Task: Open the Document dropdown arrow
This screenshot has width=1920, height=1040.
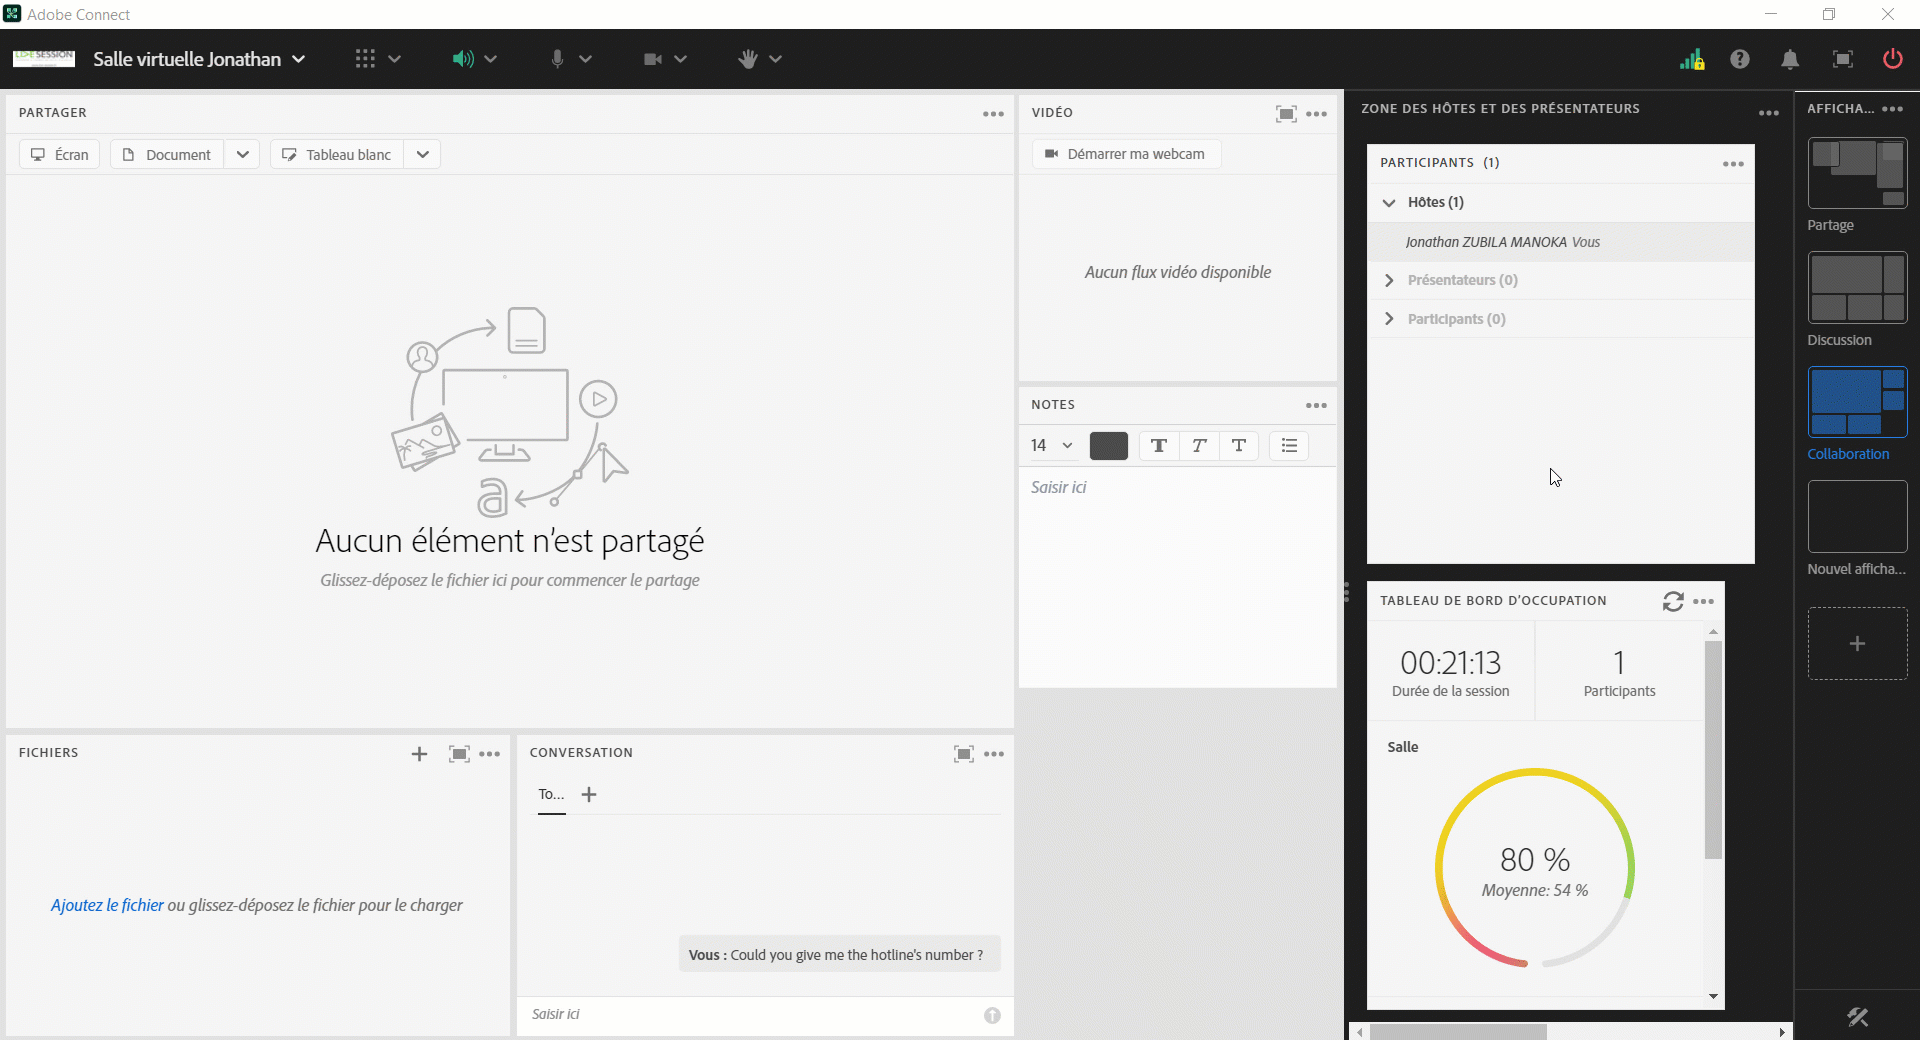Action: pos(242,154)
